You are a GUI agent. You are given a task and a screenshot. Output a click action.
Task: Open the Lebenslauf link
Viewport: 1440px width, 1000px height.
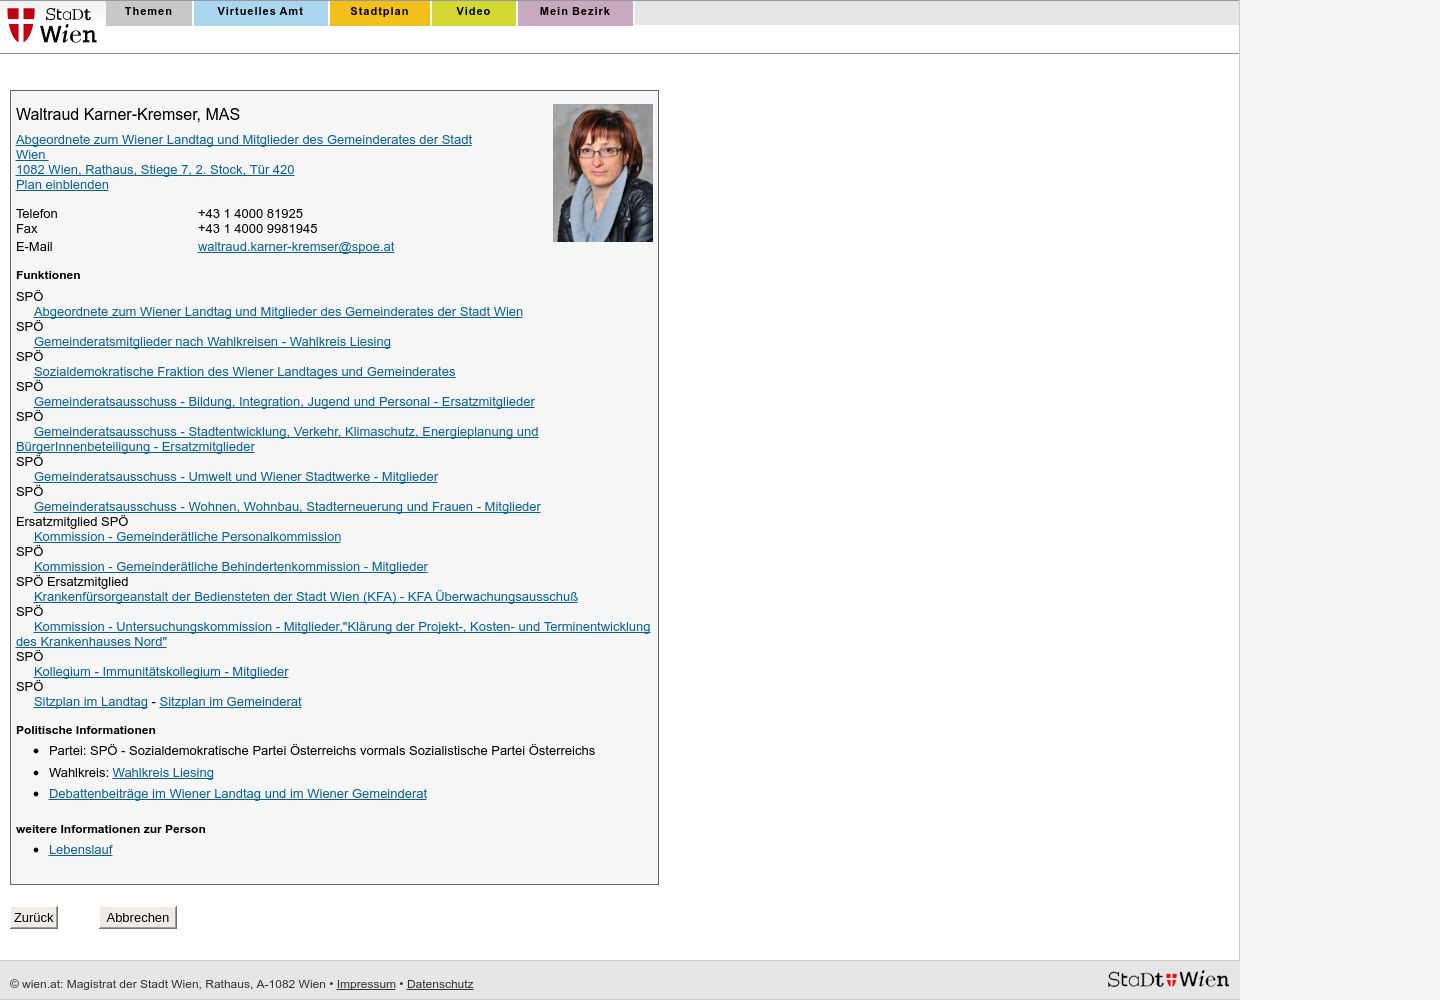(x=81, y=850)
